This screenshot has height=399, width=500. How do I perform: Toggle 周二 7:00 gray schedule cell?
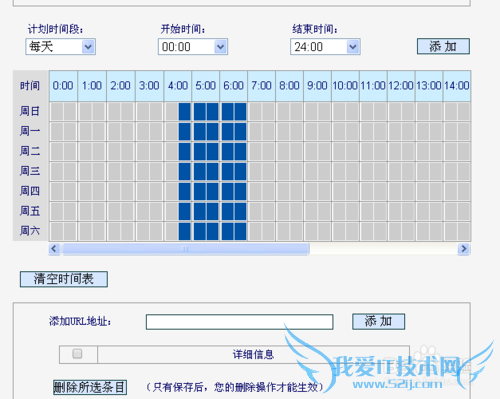(255, 152)
